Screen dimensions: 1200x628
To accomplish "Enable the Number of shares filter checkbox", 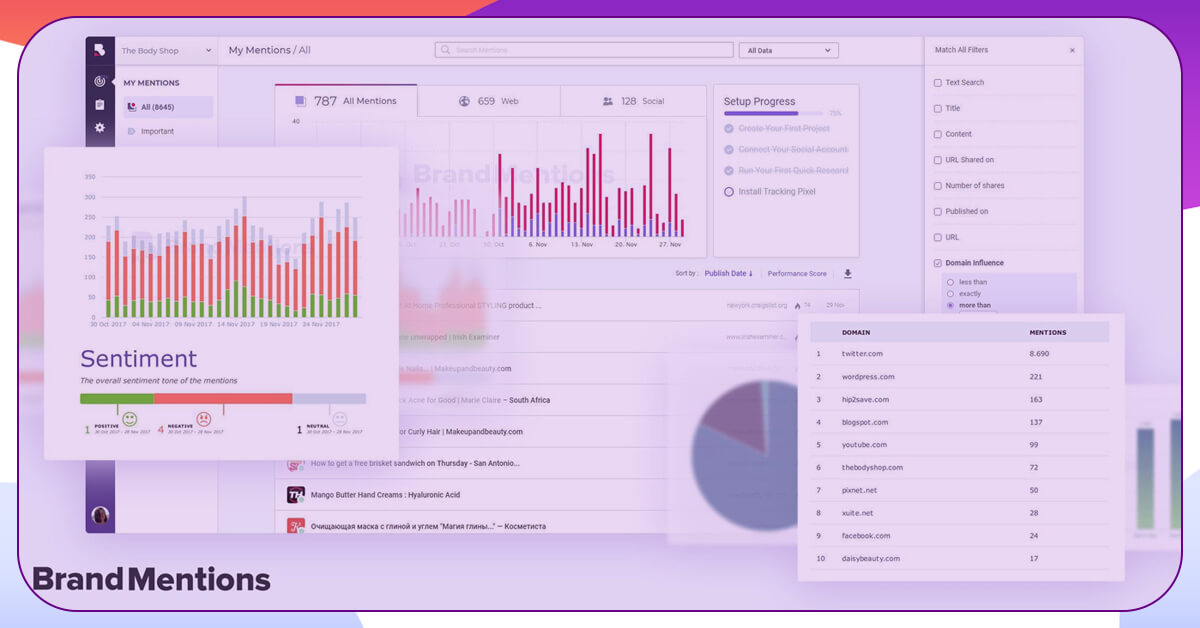I will point(937,186).
